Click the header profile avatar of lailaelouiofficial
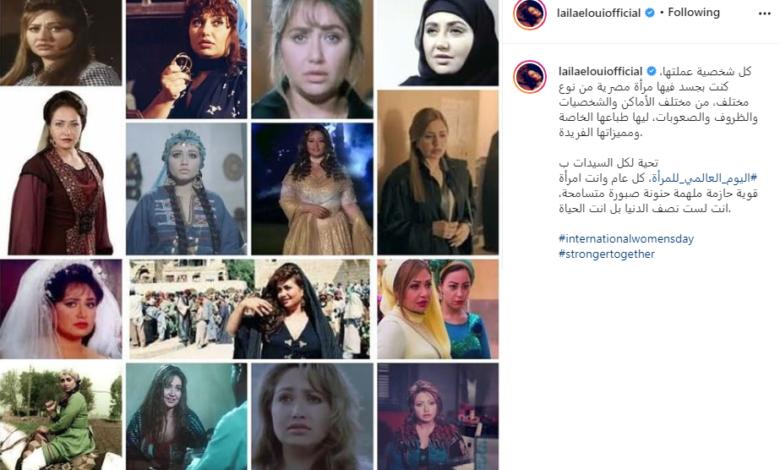The width and height of the screenshot is (780, 470). pyautogui.click(x=529, y=14)
